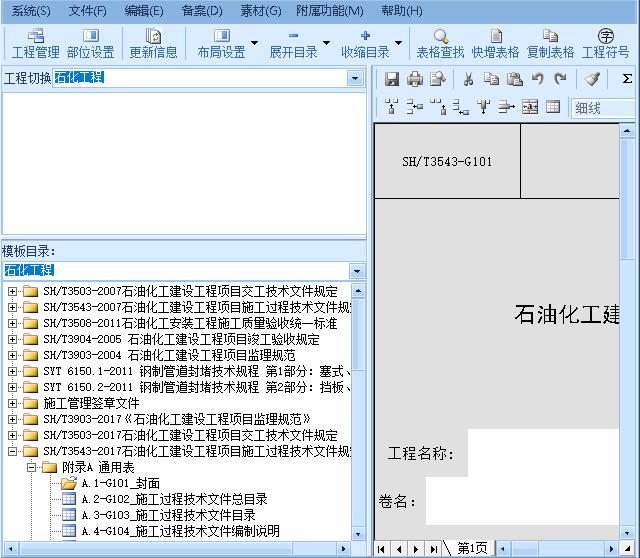Open the 模板目录 石化工程 dropdown
This screenshot has height=558, width=640.
coord(357,271)
